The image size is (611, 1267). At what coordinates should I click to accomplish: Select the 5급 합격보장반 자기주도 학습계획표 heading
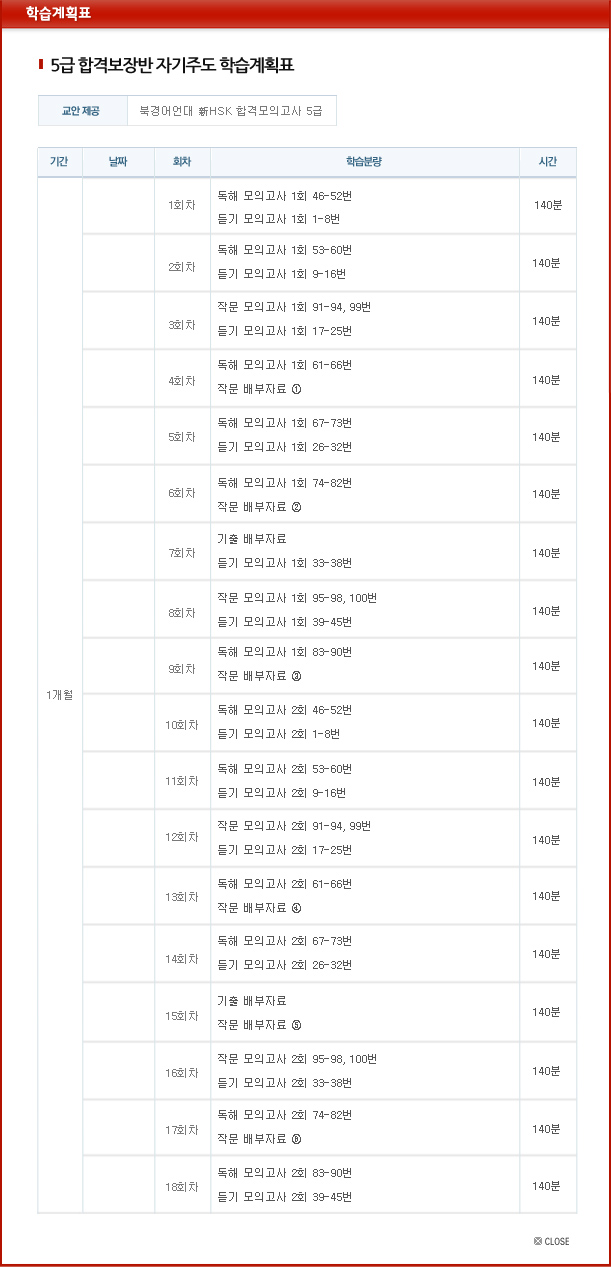click(x=172, y=66)
